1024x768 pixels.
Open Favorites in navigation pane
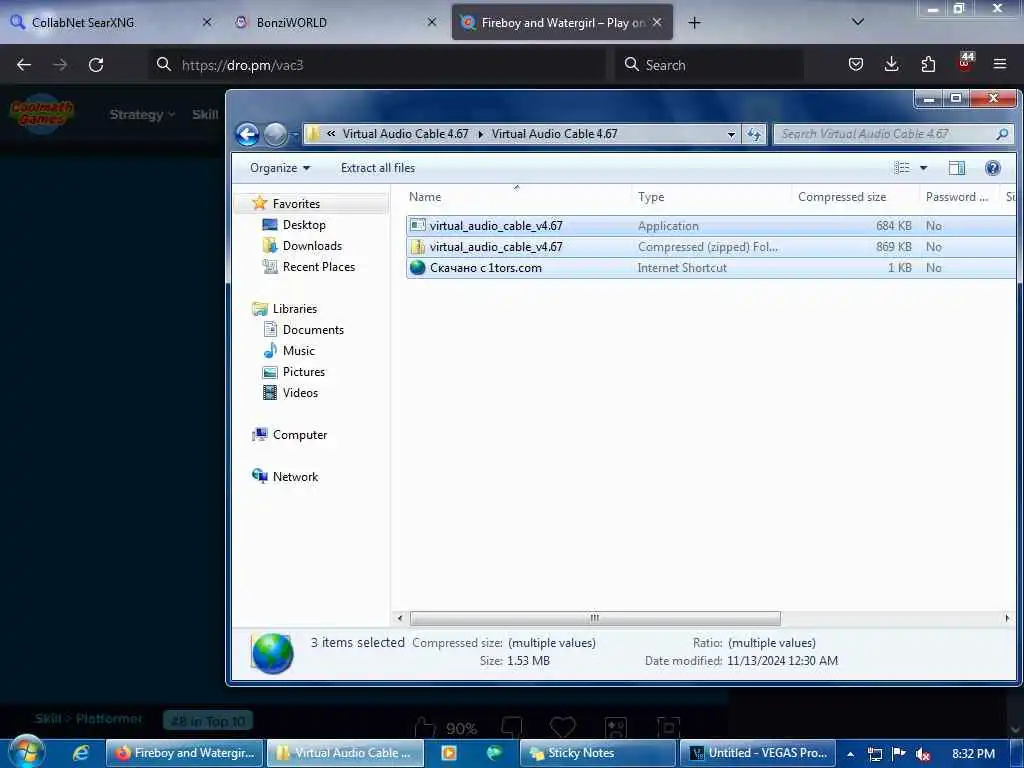pos(296,204)
